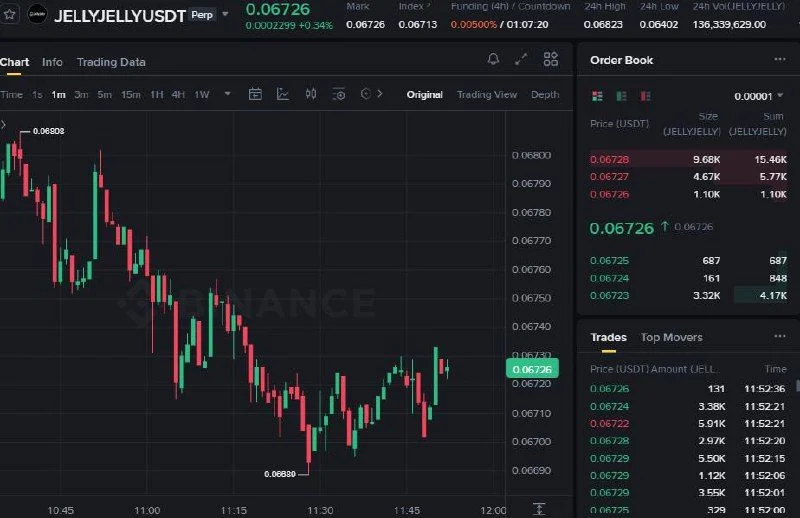Click ask price 0.06727 in order book
The width and height of the screenshot is (800, 518).
[609, 177]
